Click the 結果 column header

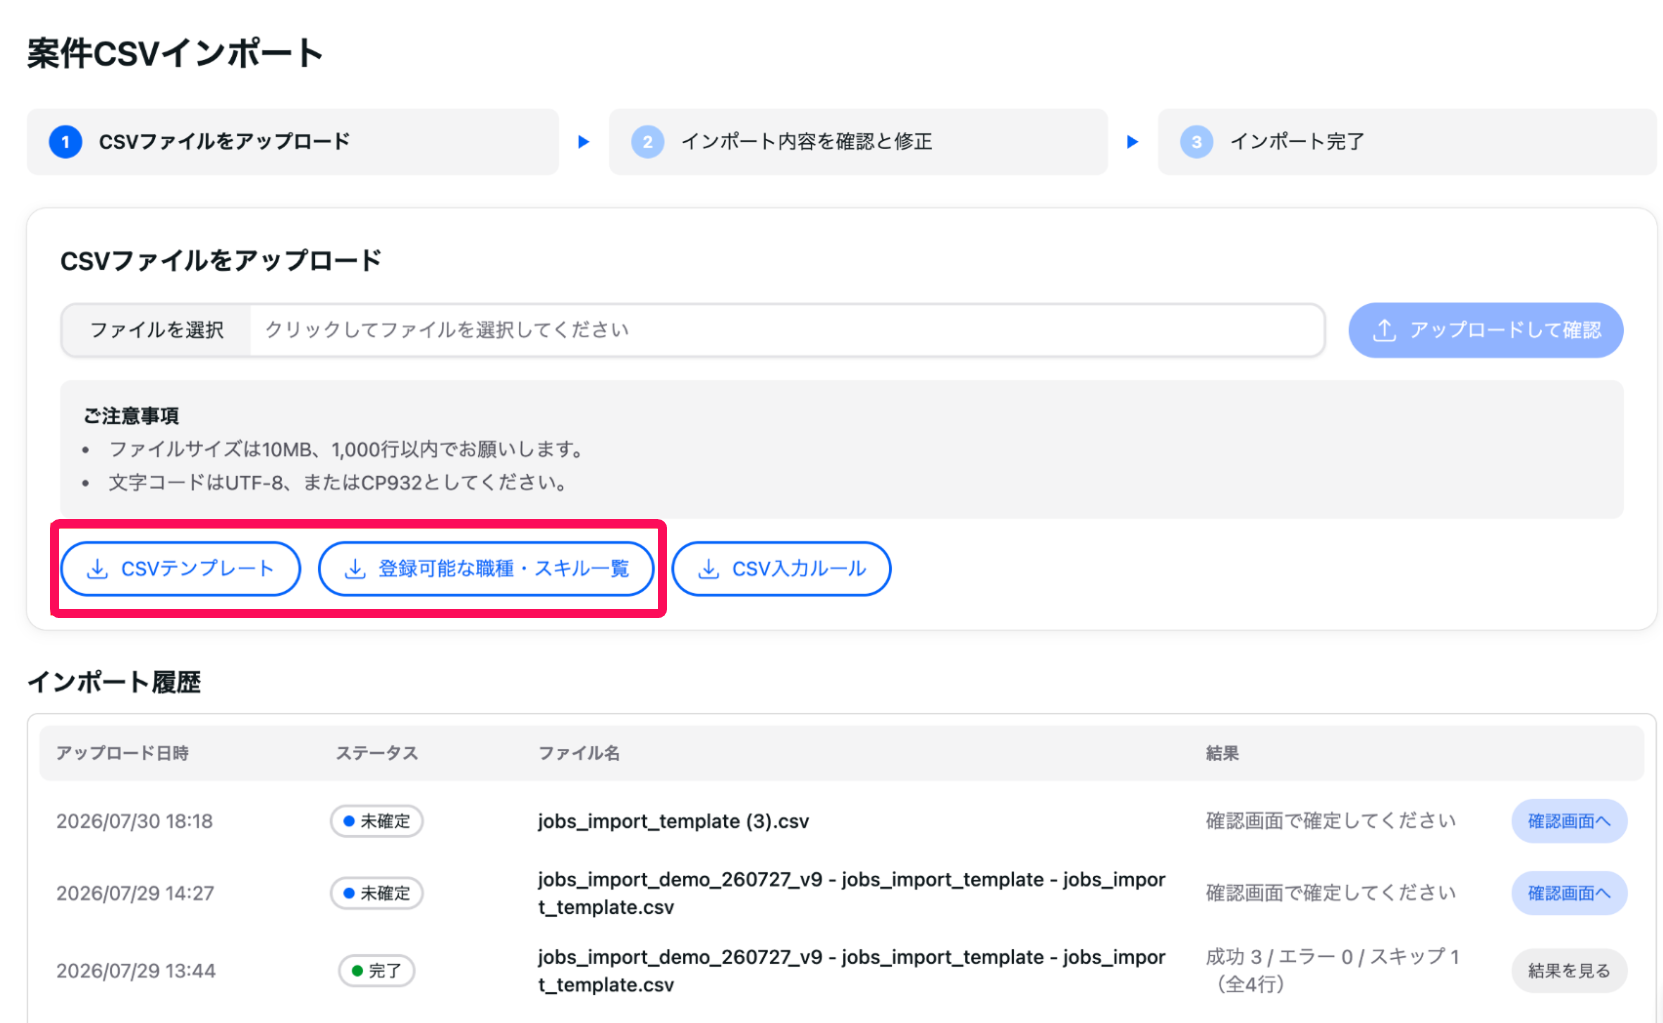click(x=1222, y=753)
